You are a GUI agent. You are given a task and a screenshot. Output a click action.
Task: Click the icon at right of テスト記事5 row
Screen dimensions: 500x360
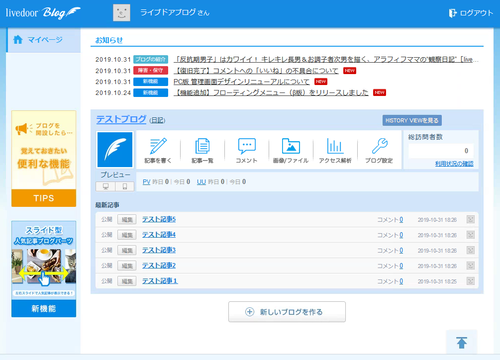click(x=470, y=219)
